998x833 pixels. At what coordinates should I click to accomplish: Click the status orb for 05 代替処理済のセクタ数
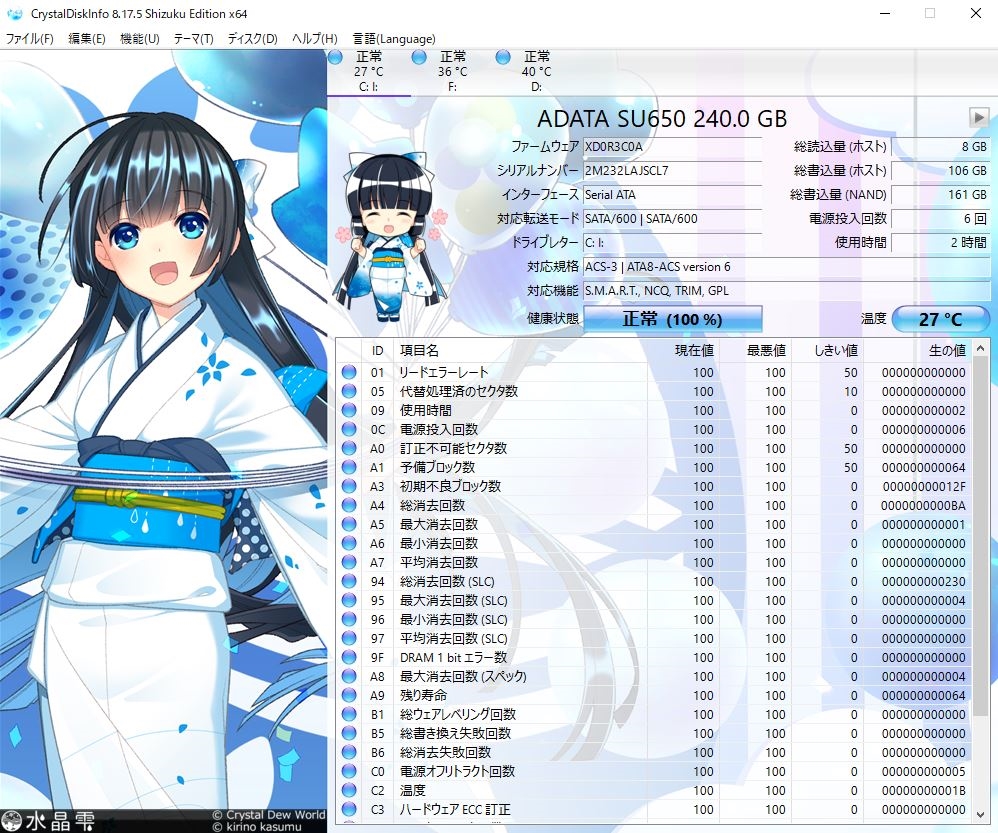[x=349, y=391]
